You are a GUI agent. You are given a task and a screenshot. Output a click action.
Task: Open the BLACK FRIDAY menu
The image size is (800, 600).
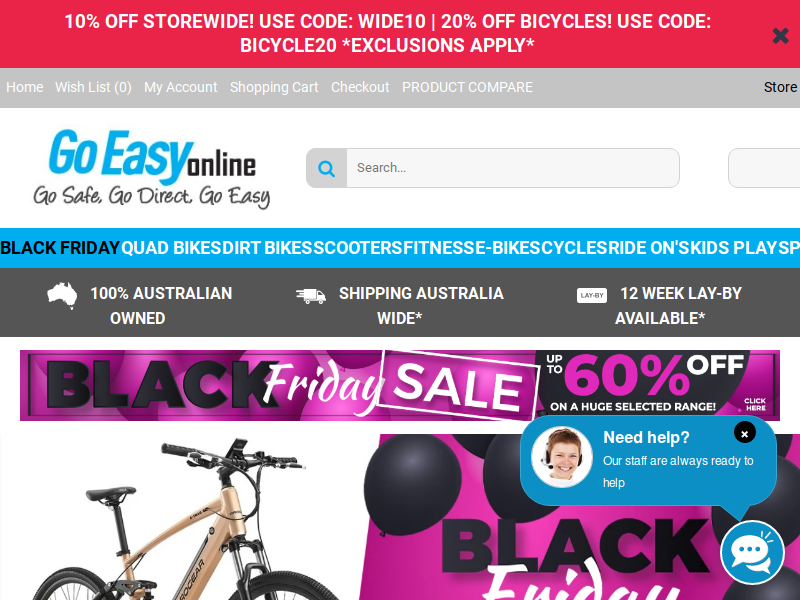(x=60, y=248)
